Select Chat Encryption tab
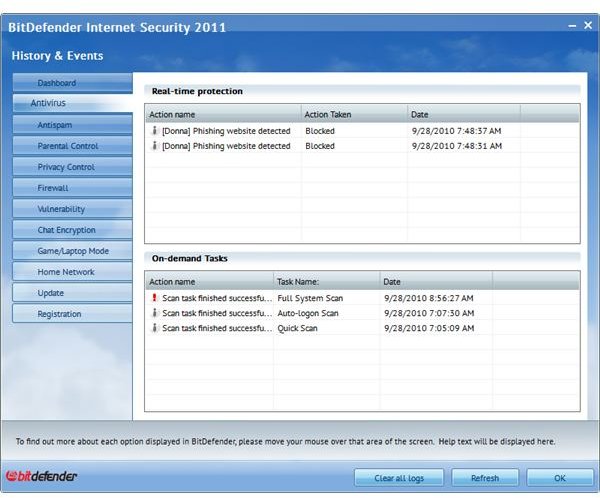The image size is (600, 498). (x=72, y=230)
